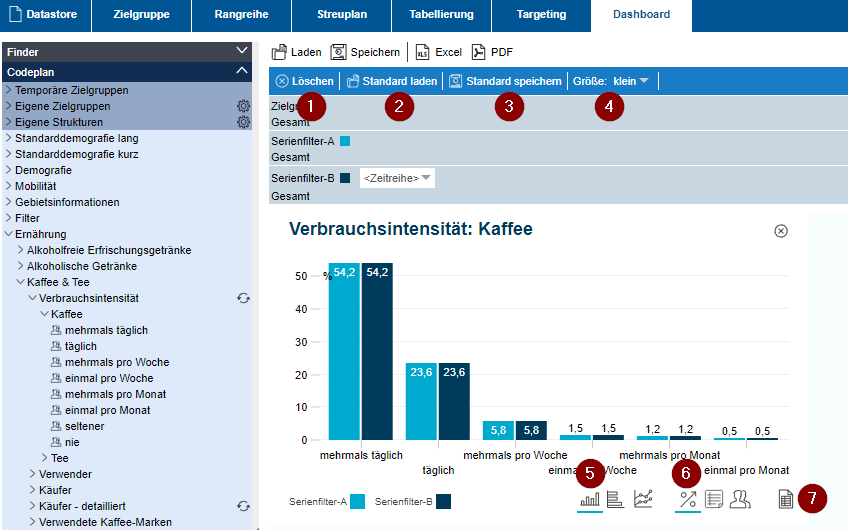Open the Rangreihe tab
Viewport: 848px width, 530px height.
(x=241, y=15)
